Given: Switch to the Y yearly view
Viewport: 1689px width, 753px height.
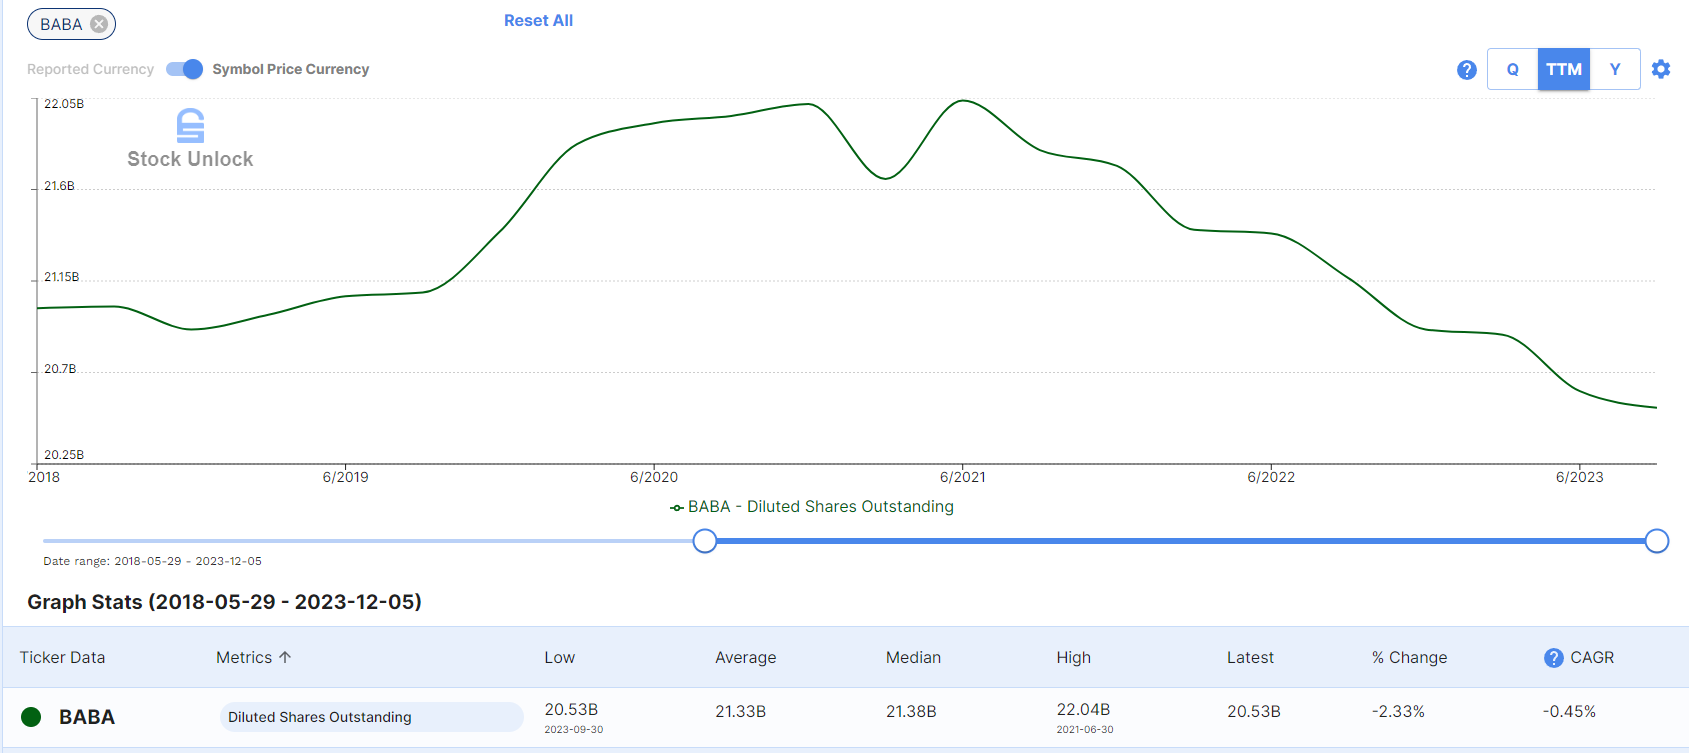Looking at the screenshot, I should tap(1615, 69).
